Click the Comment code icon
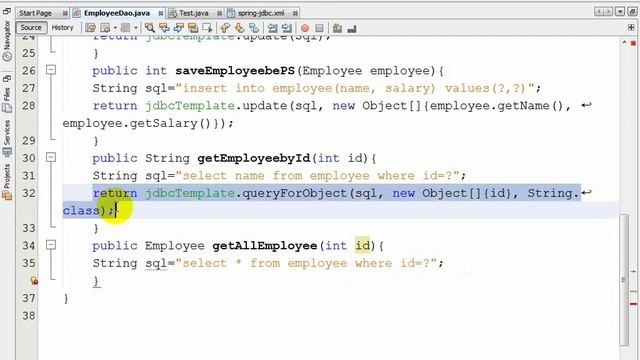 [337, 28]
